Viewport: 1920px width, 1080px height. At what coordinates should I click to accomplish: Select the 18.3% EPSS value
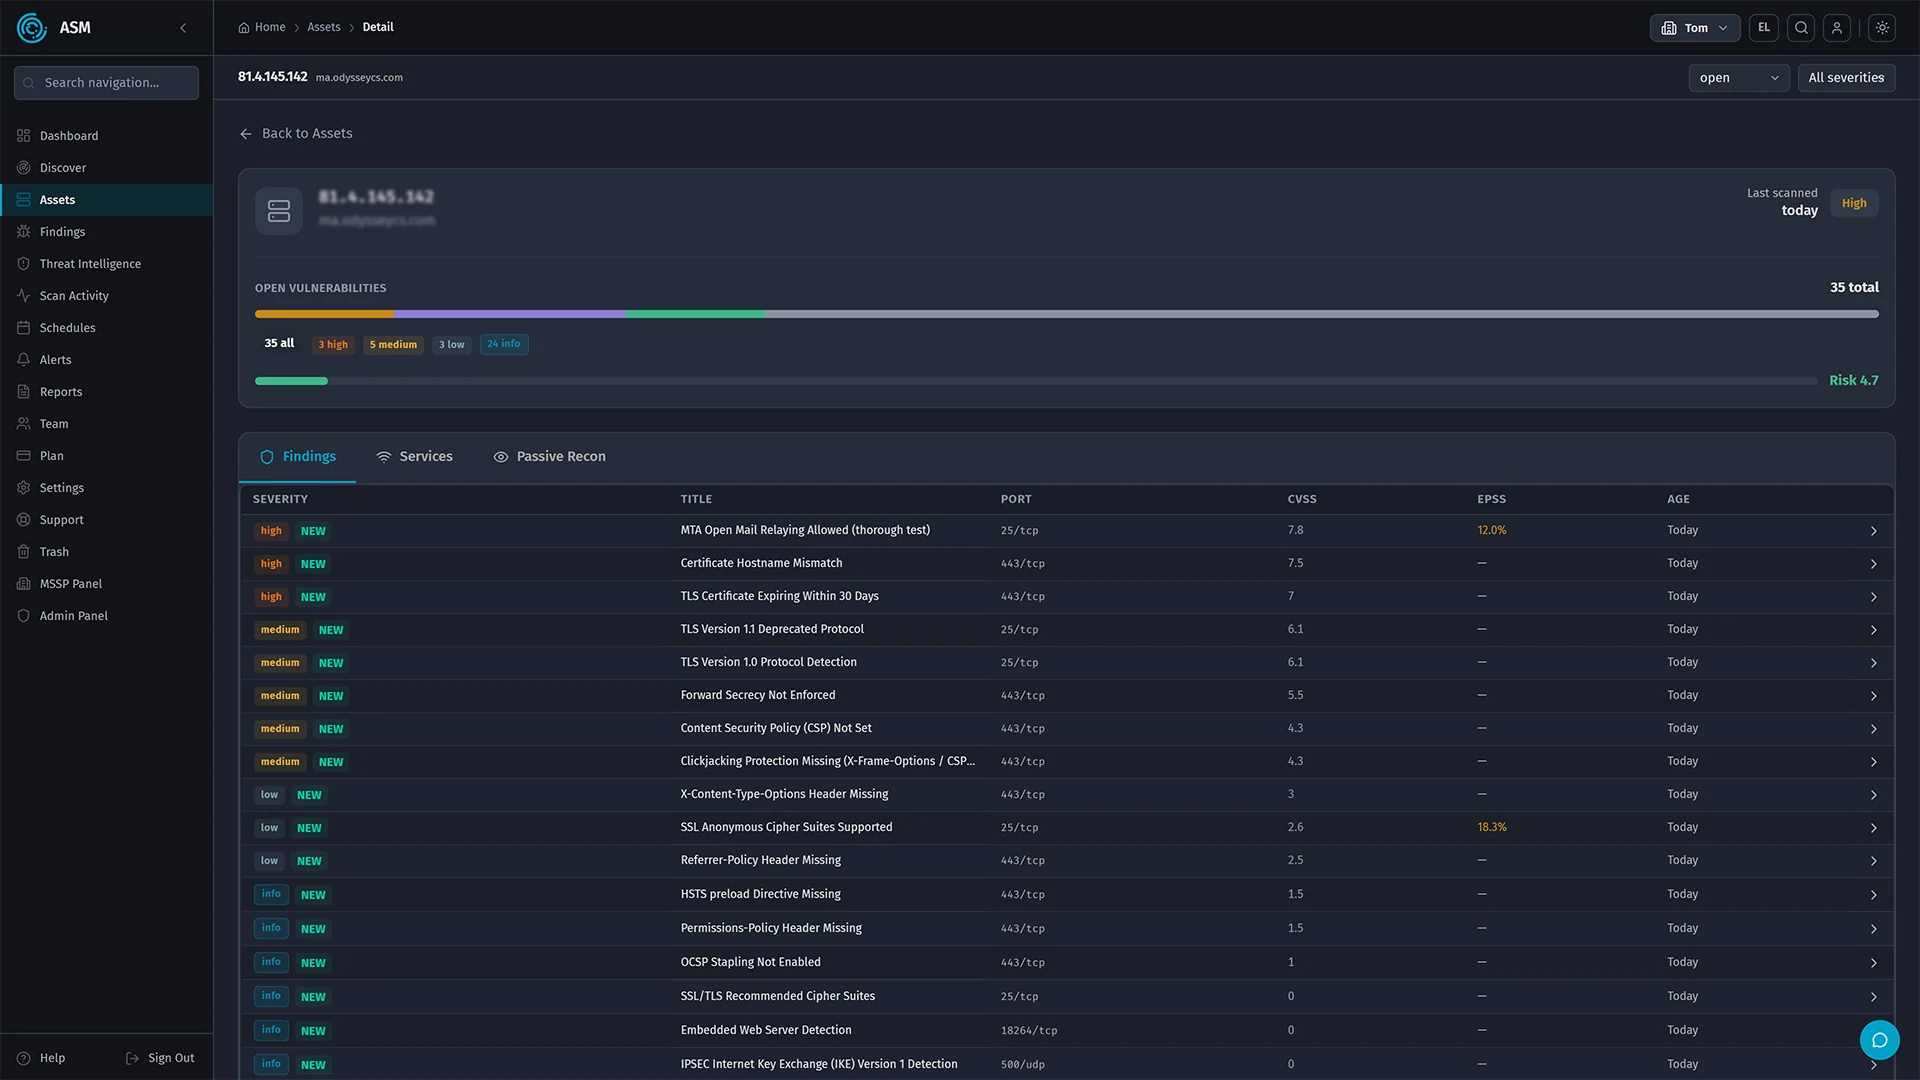tap(1492, 828)
